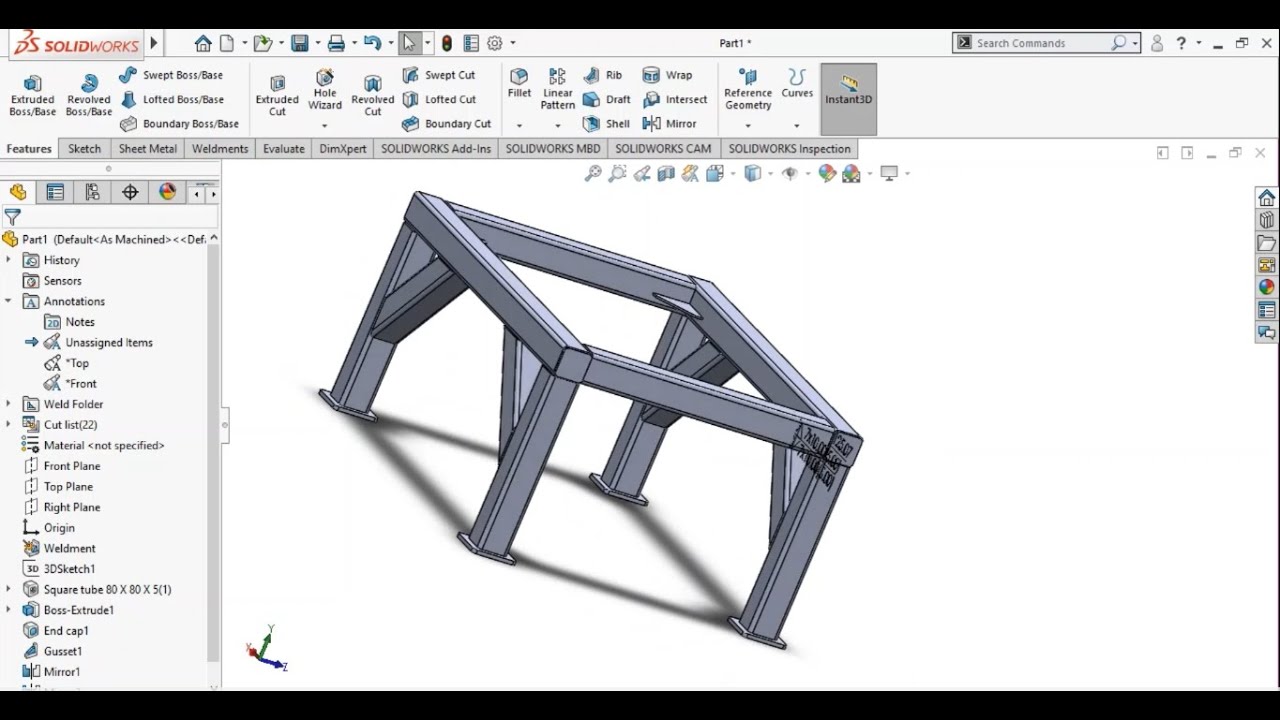Expand the History tree node
Viewport: 1280px width, 720px height.
(x=8, y=260)
